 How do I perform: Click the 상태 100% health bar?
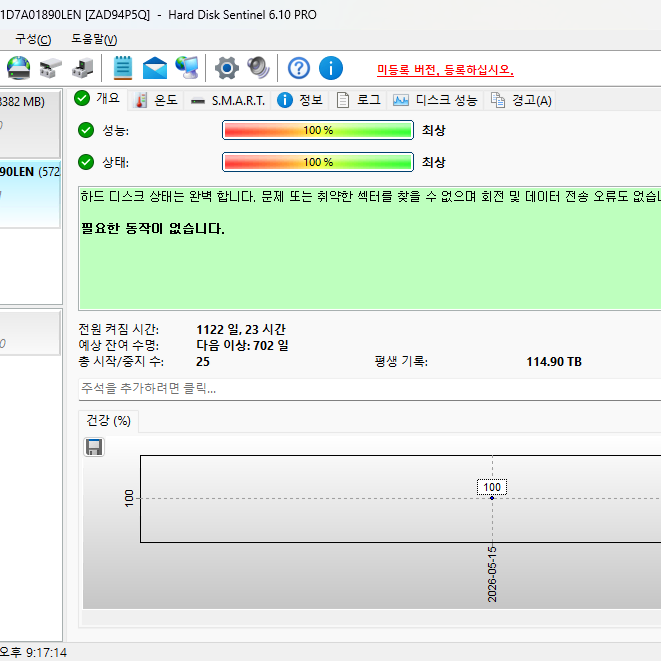click(x=318, y=162)
